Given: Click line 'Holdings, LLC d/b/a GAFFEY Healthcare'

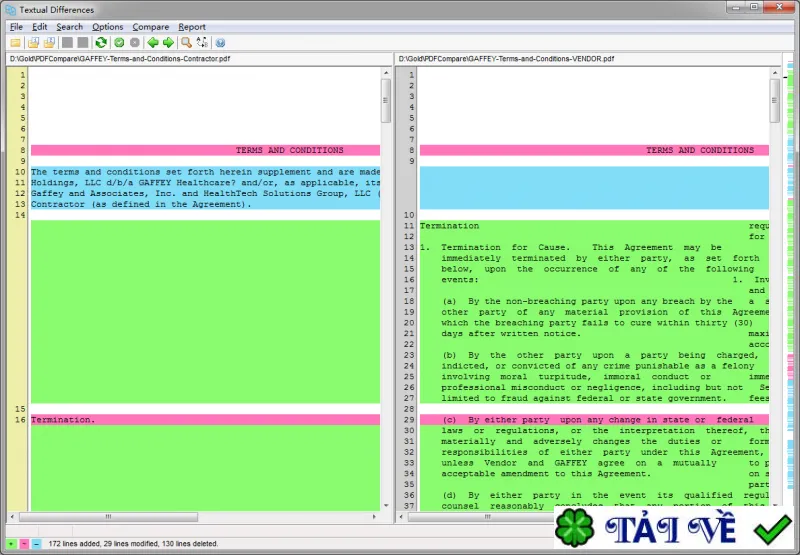Looking at the screenshot, I should tap(205, 183).
